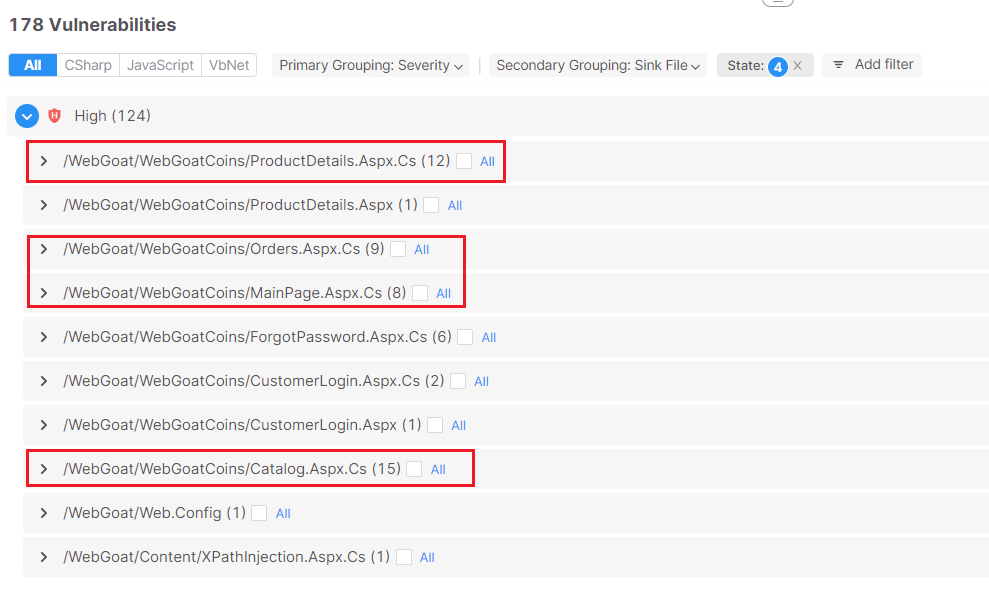989x591 pixels.
Task: Check the Orders.Aspx.Cs (9) checkbox
Action: (x=398, y=249)
